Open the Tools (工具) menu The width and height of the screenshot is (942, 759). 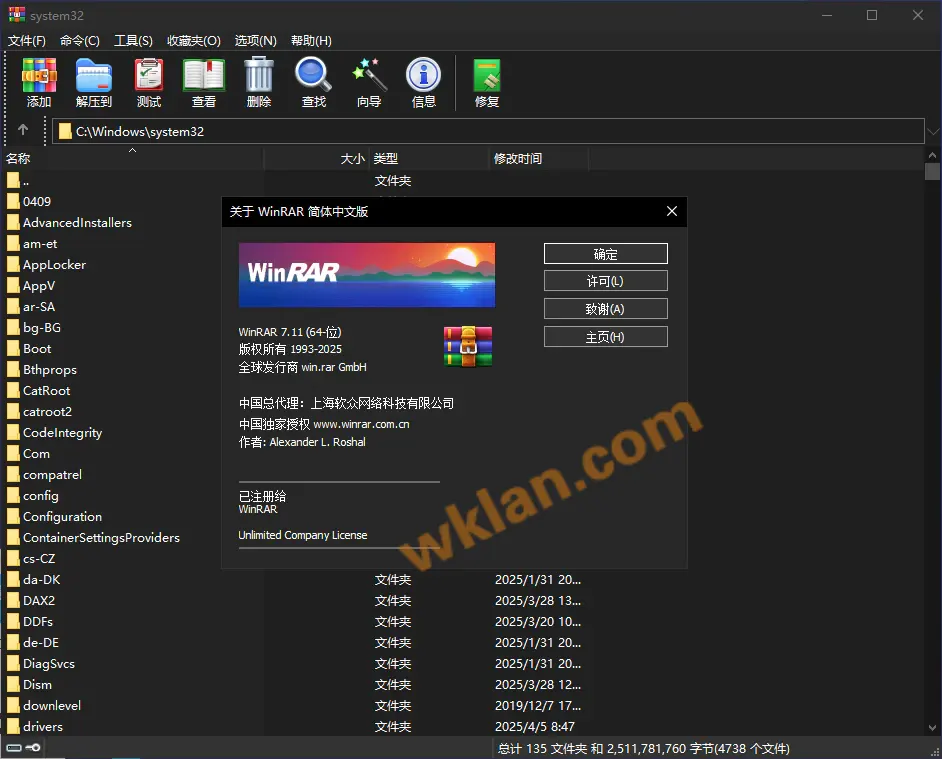click(x=133, y=40)
